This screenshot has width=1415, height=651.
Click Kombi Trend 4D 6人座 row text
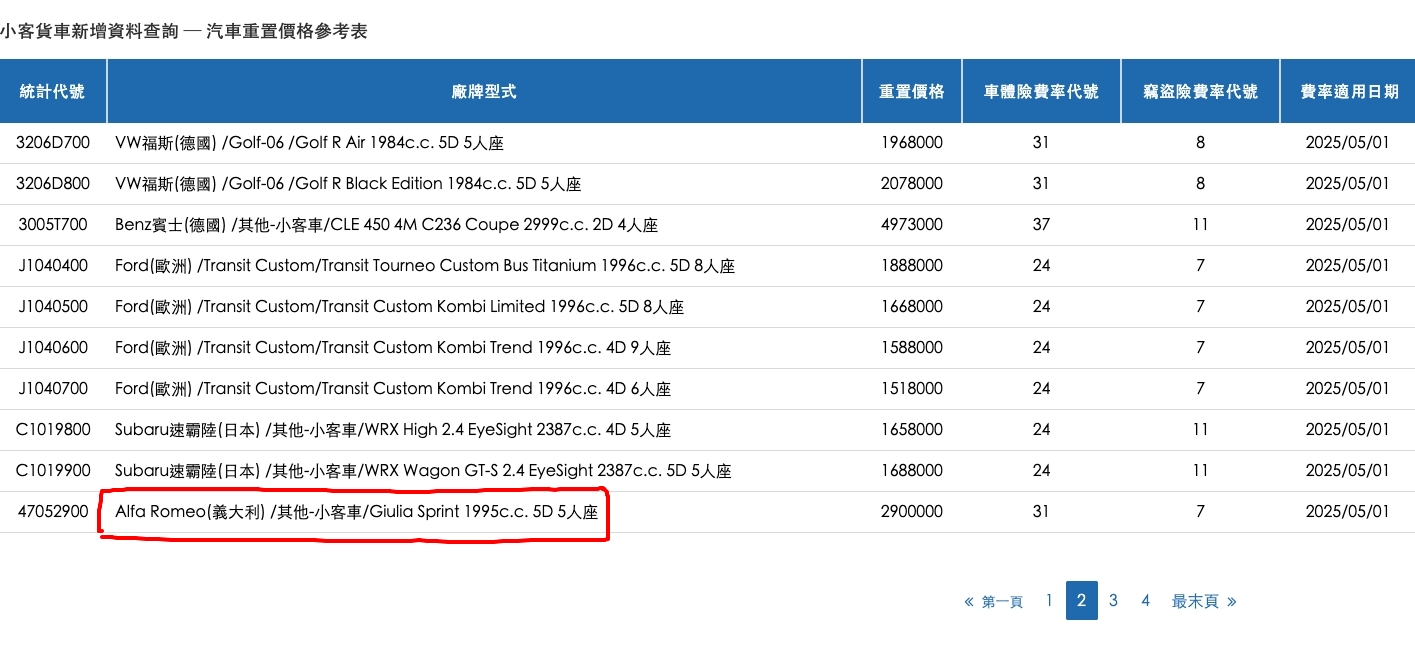click(x=393, y=389)
